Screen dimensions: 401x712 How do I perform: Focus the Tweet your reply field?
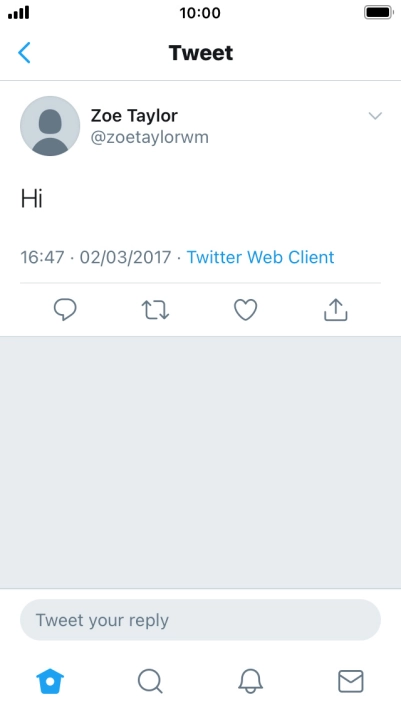200,620
